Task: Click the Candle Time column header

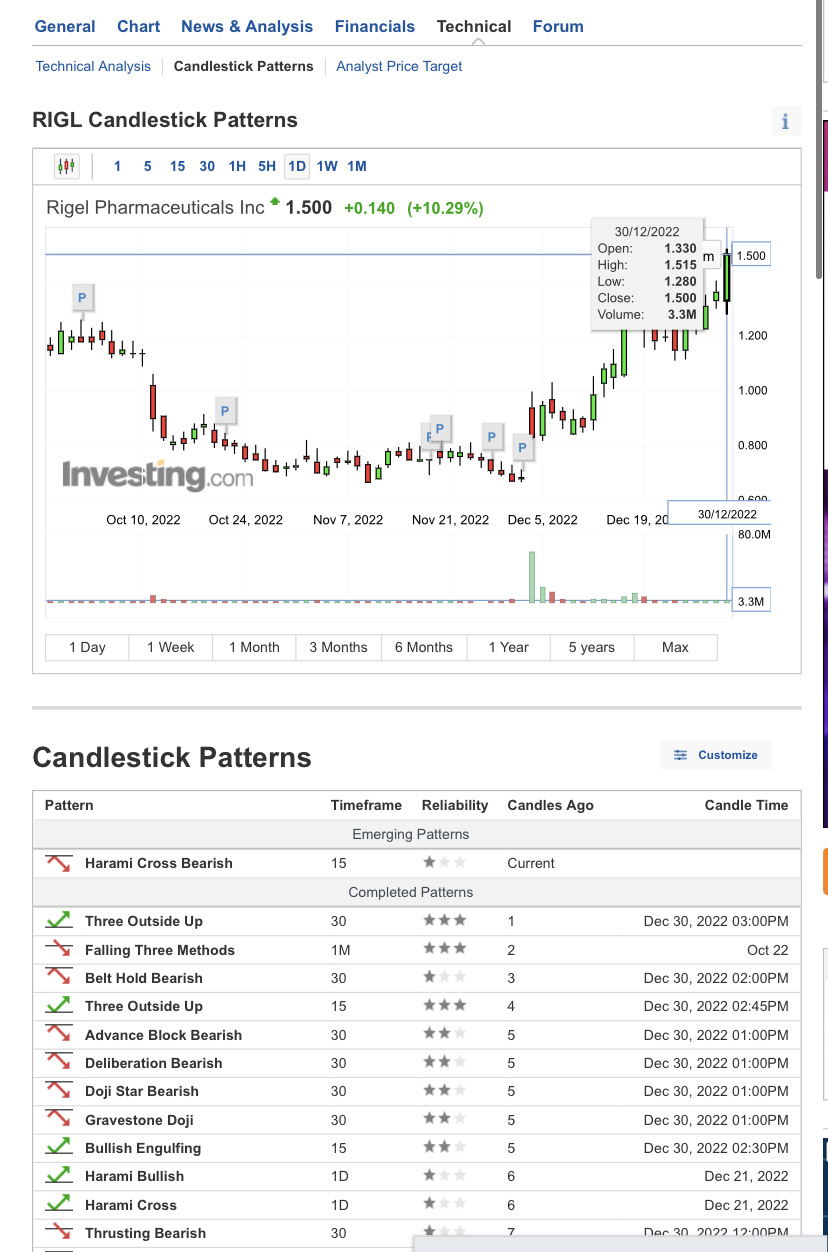Action: [x=746, y=805]
